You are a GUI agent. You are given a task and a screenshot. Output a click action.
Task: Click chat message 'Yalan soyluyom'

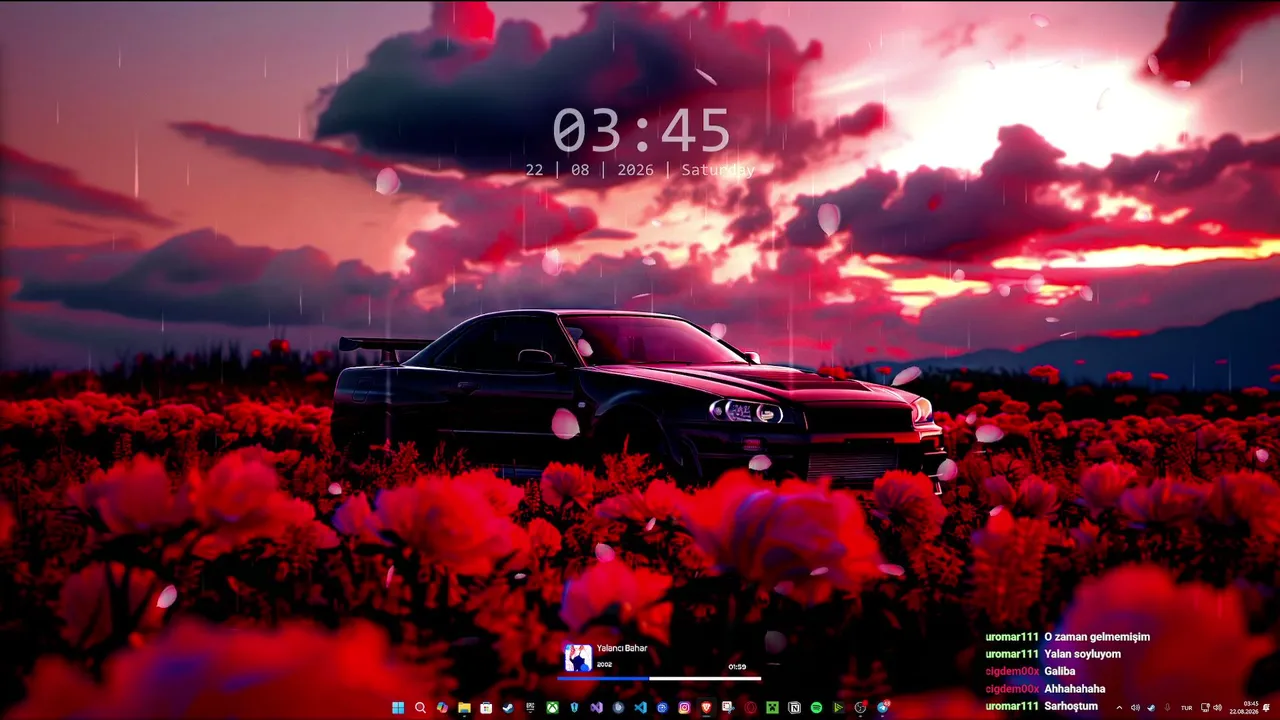tap(1082, 654)
